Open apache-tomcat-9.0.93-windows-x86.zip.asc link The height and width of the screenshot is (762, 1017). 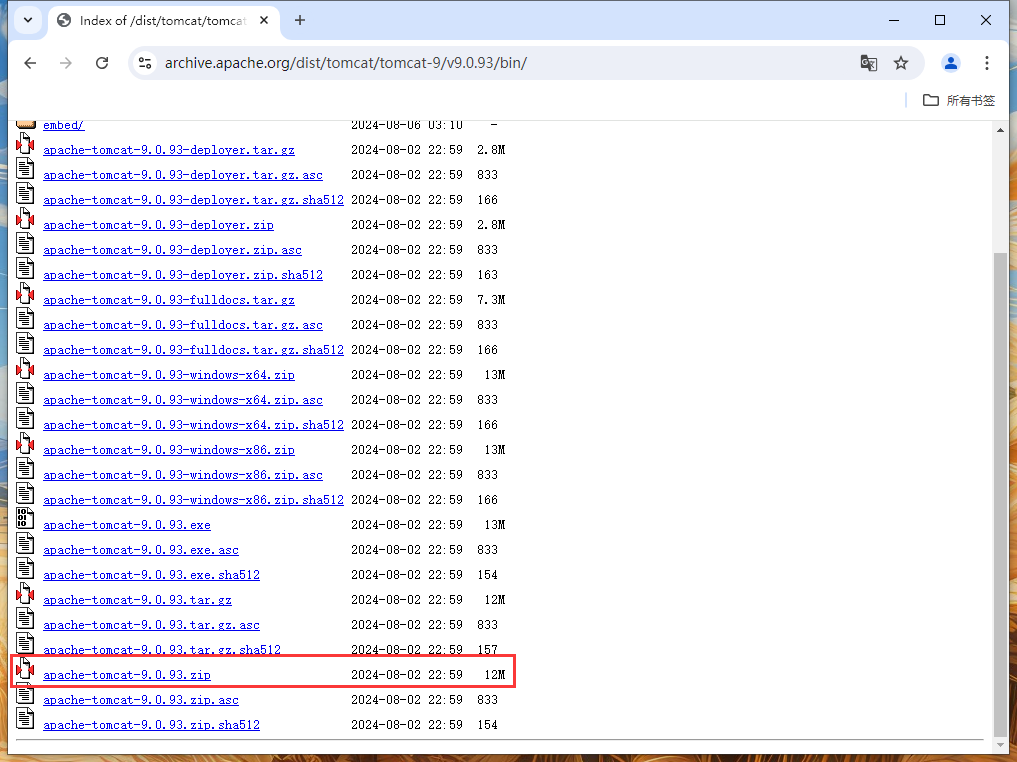[x=183, y=475]
